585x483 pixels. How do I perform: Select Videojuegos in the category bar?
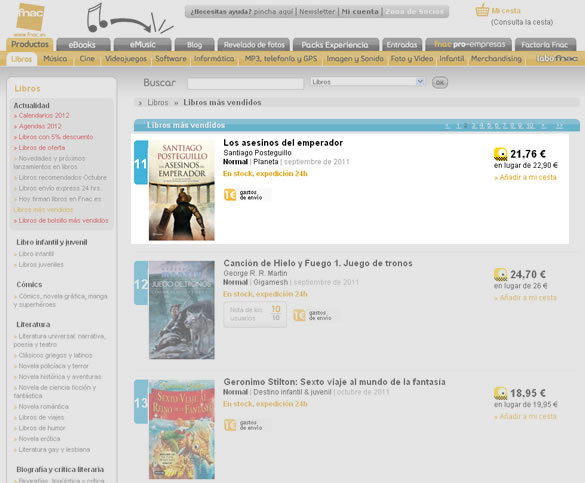126,59
